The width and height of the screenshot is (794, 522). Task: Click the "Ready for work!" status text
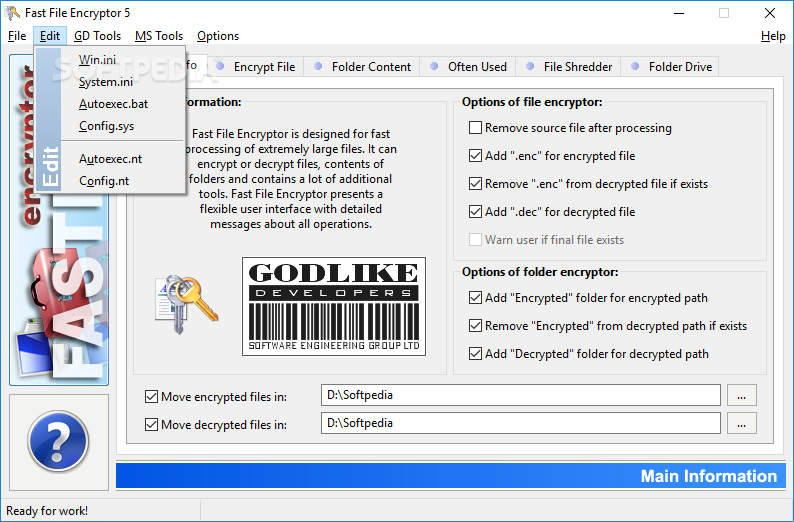(x=47, y=511)
